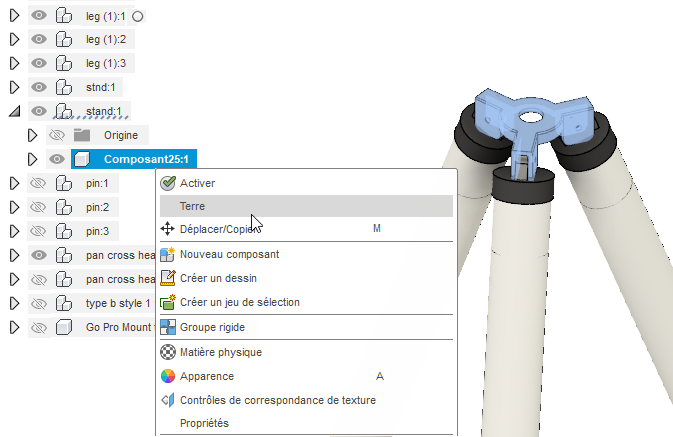Screen dimensions: 673x437
Task: Show pin:3 via its eye icon
Action: click(39, 232)
